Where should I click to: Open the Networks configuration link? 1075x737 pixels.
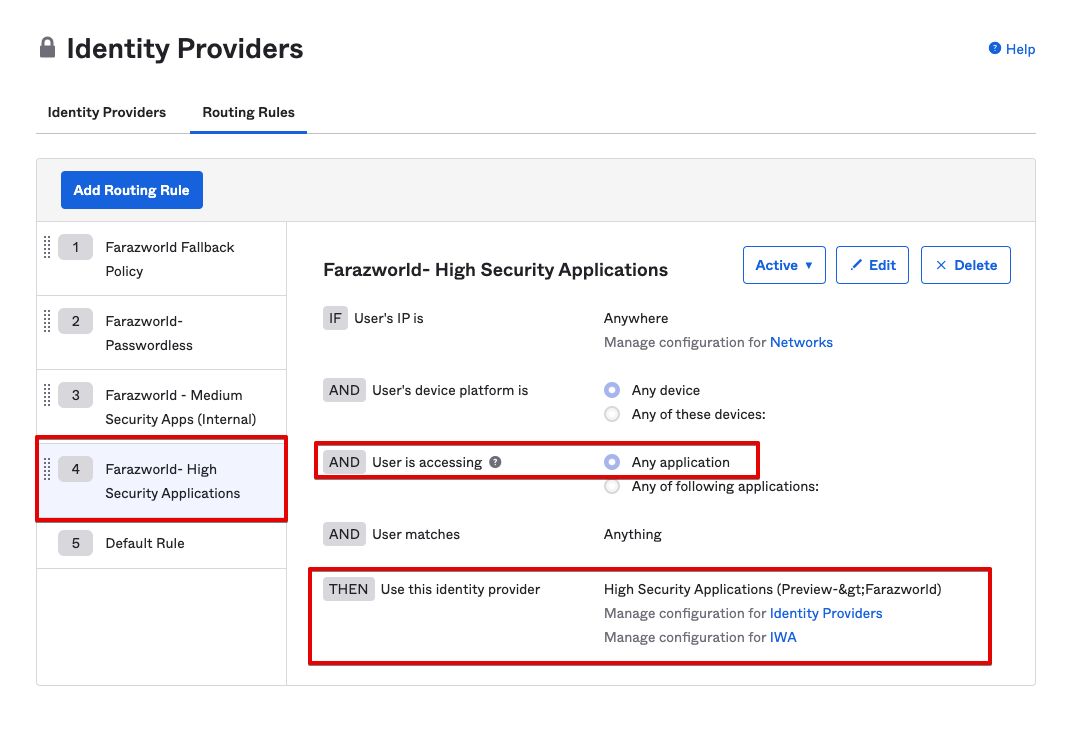click(x=801, y=342)
